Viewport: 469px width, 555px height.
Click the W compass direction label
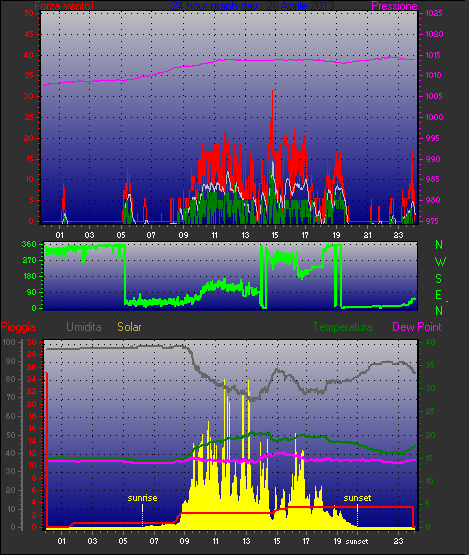[440, 262]
